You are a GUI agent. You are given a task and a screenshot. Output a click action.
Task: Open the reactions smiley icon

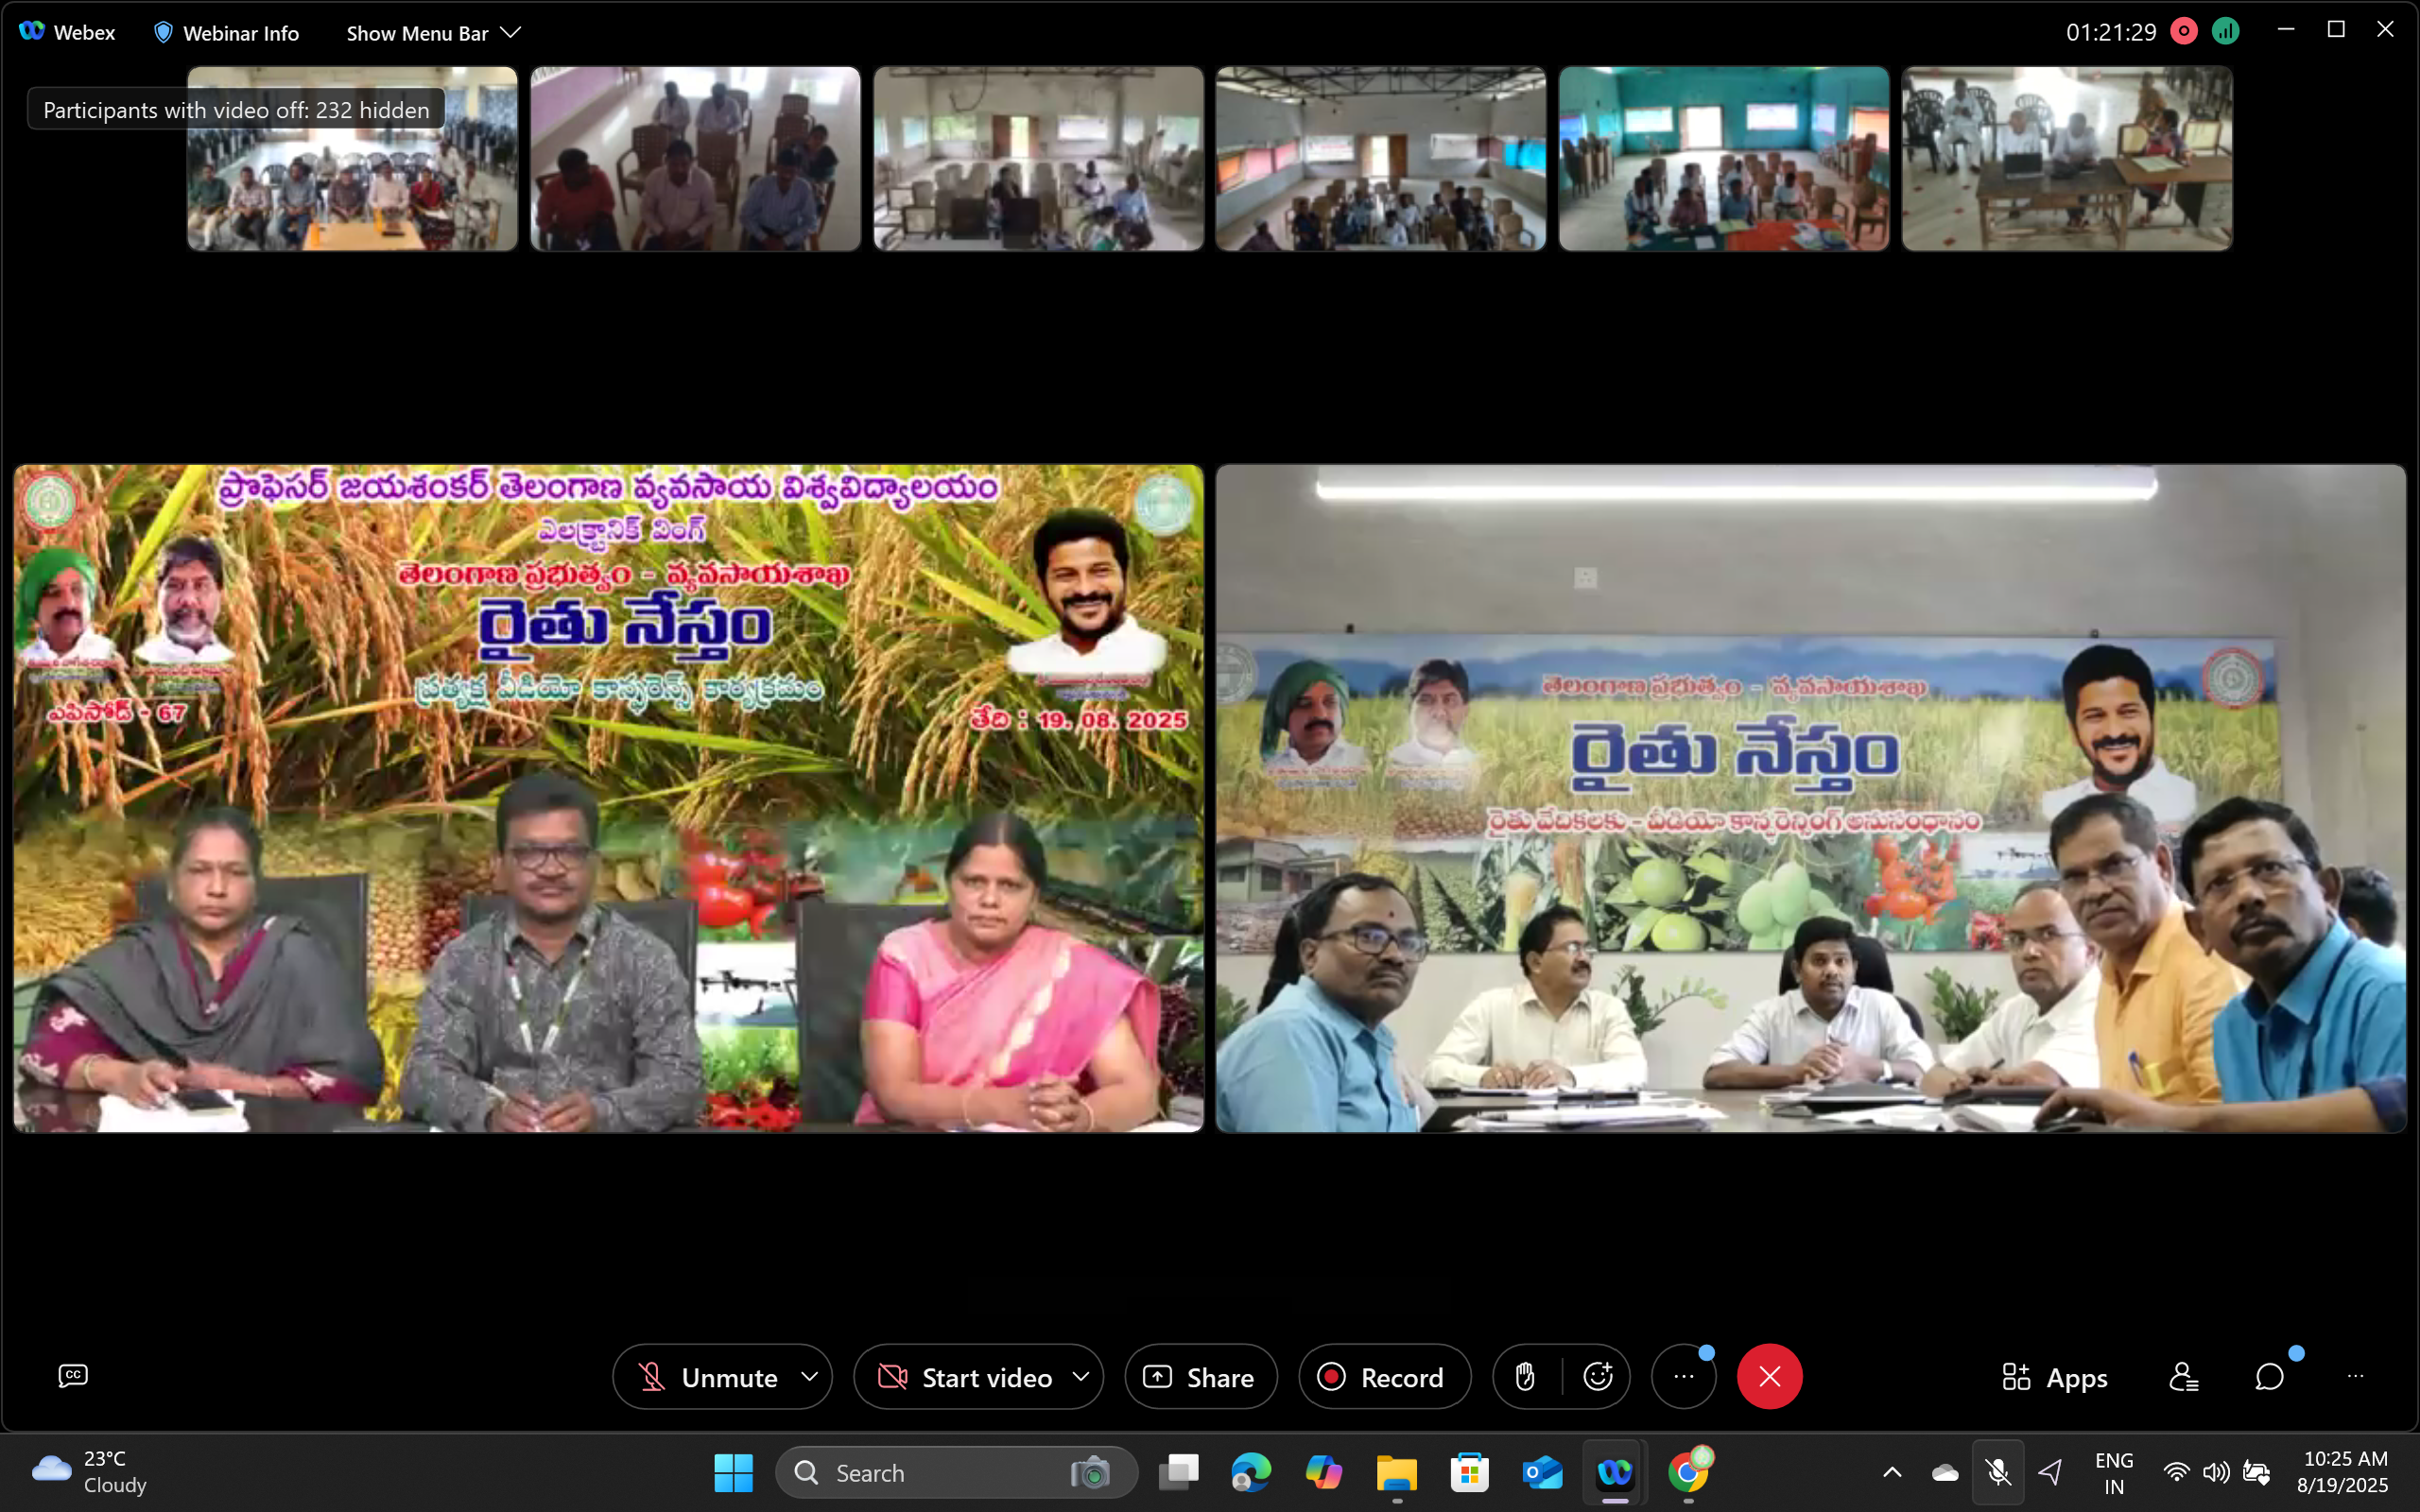tap(1597, 1377)
